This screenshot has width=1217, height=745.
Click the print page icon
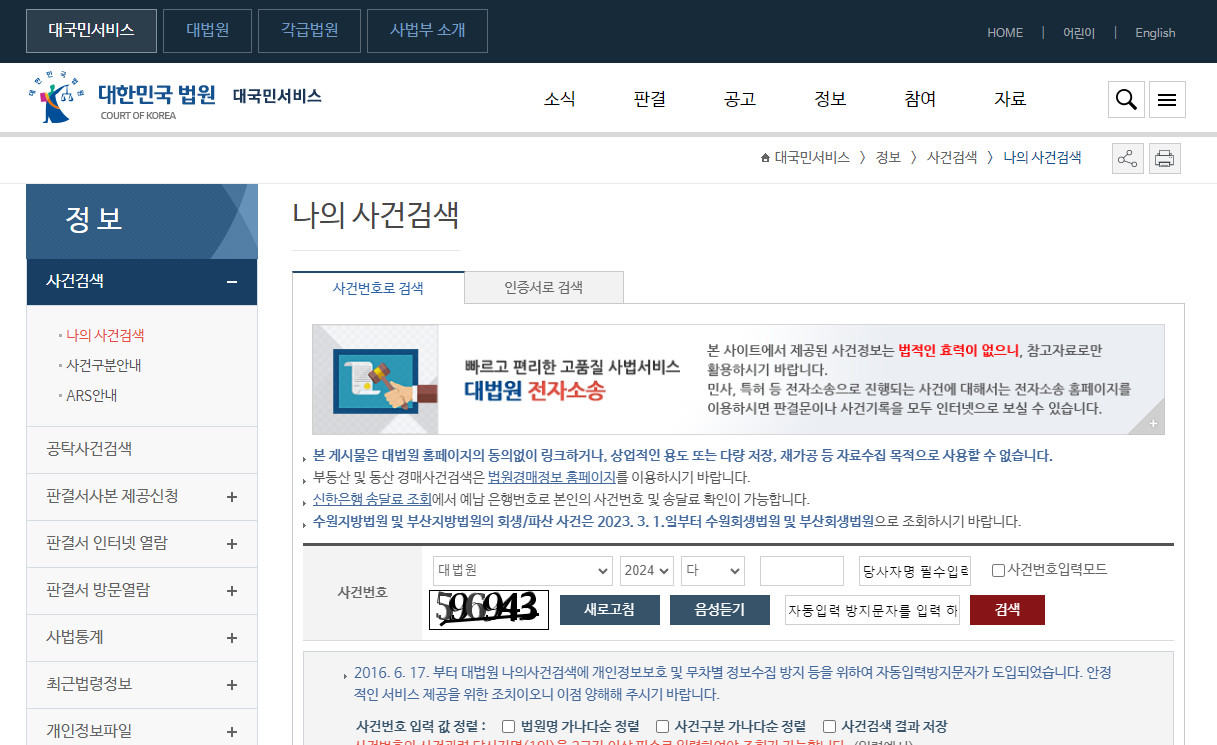coord(1164,158)
